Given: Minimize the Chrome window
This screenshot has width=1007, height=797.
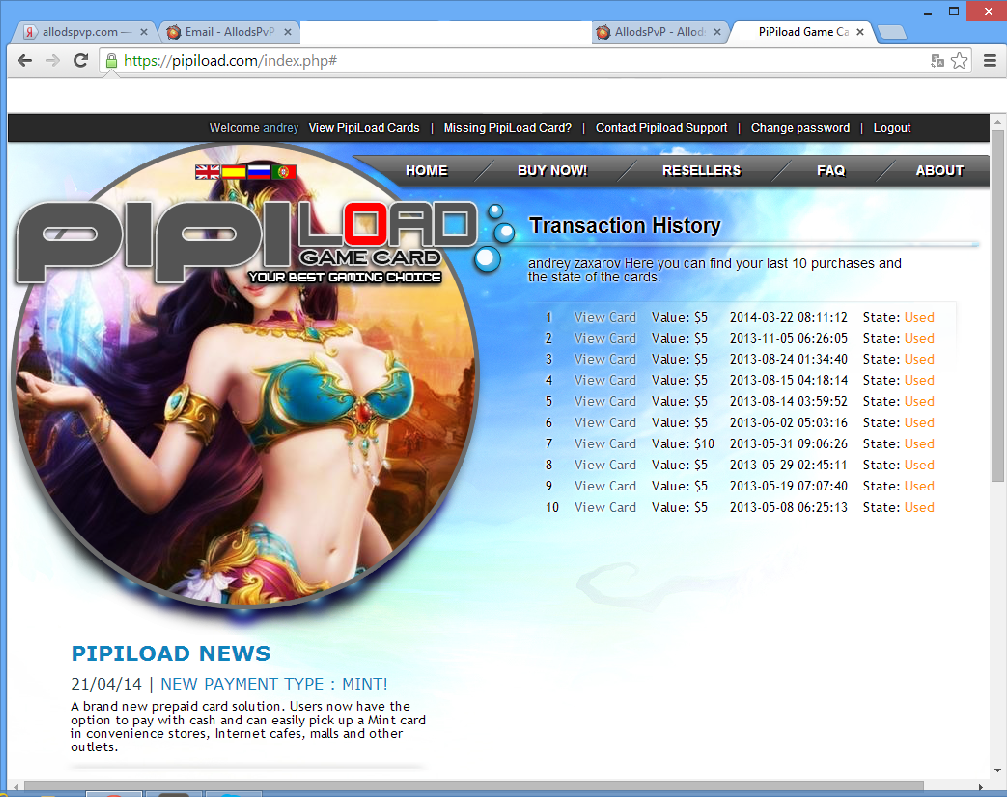Looking at the screenshot, I should pyautogui.click(x=928, y=12).
